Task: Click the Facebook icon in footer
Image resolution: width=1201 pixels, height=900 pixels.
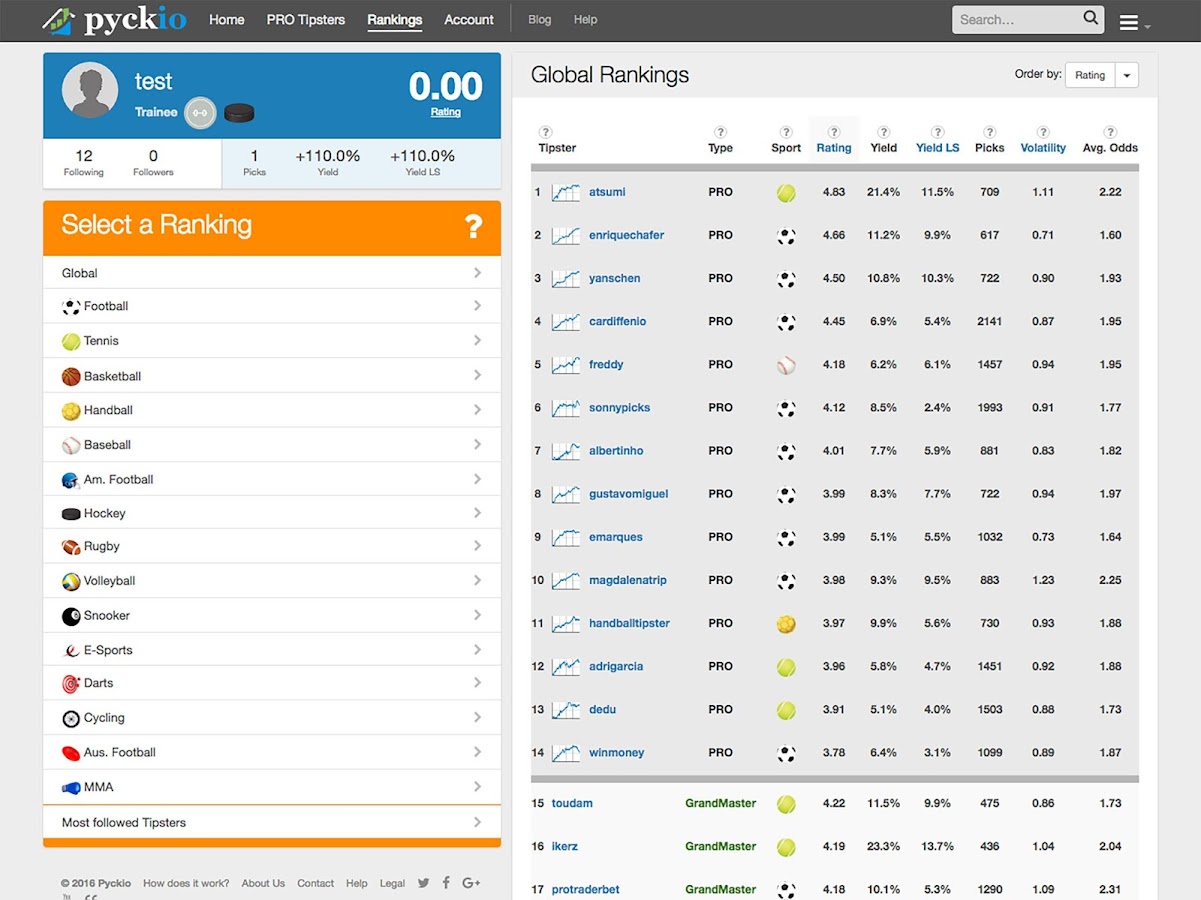Action: pyautogui.click(x=446, y=883)
